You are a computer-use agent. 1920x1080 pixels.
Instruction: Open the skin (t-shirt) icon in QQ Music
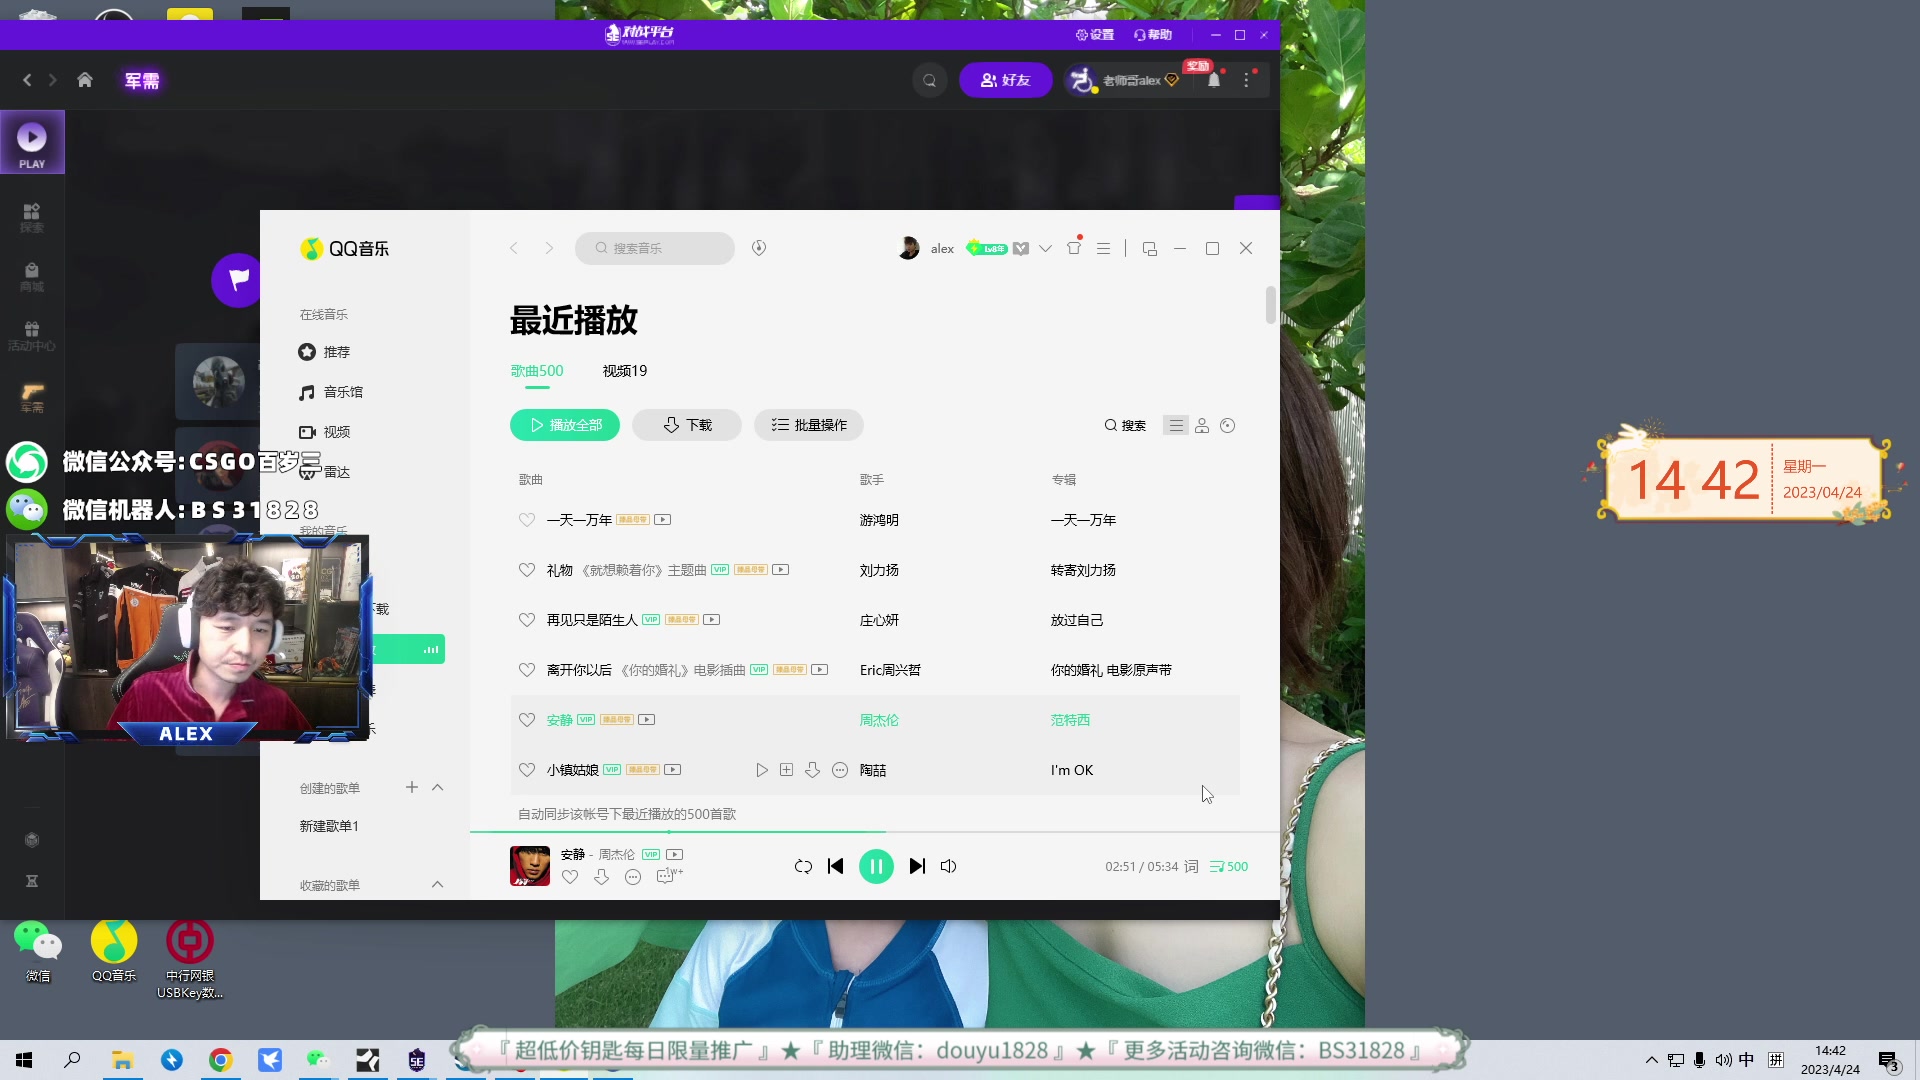(x=1074, y=248)
